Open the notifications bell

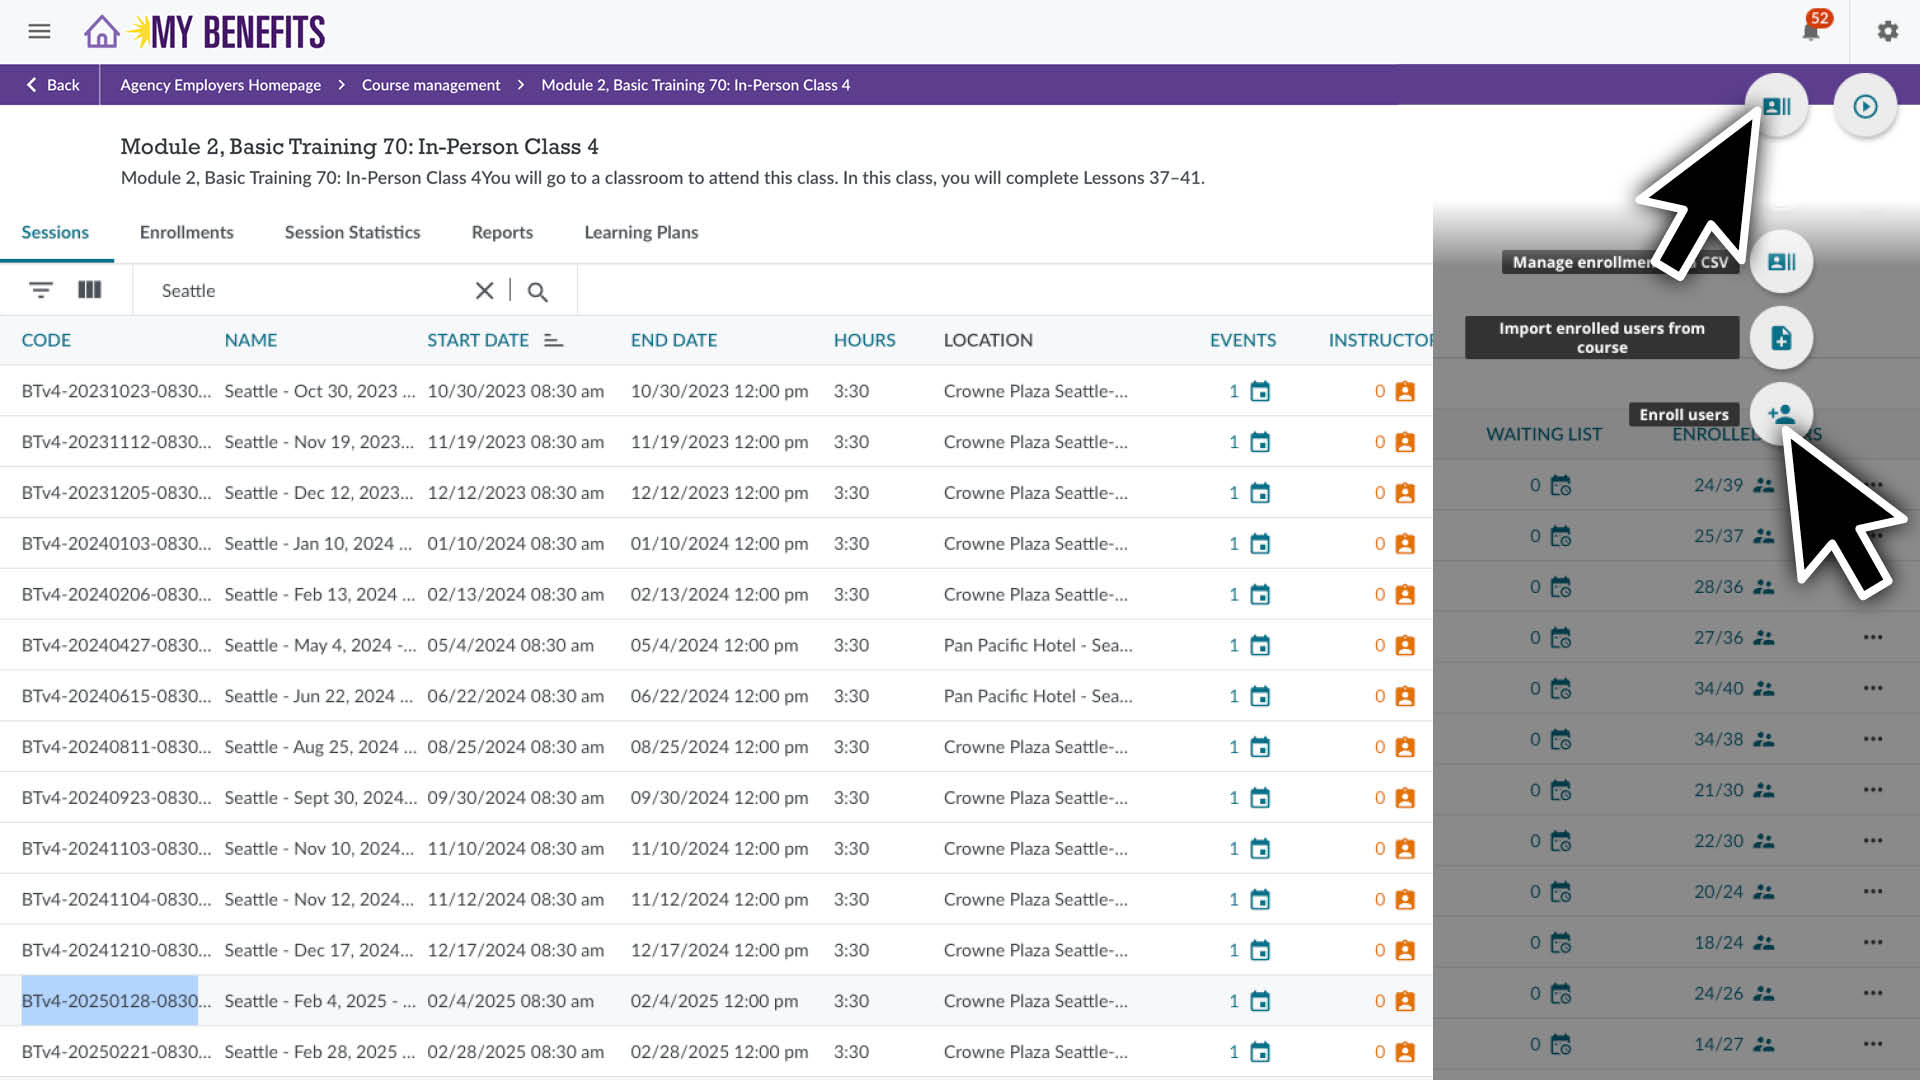(x=1810, y=31)
